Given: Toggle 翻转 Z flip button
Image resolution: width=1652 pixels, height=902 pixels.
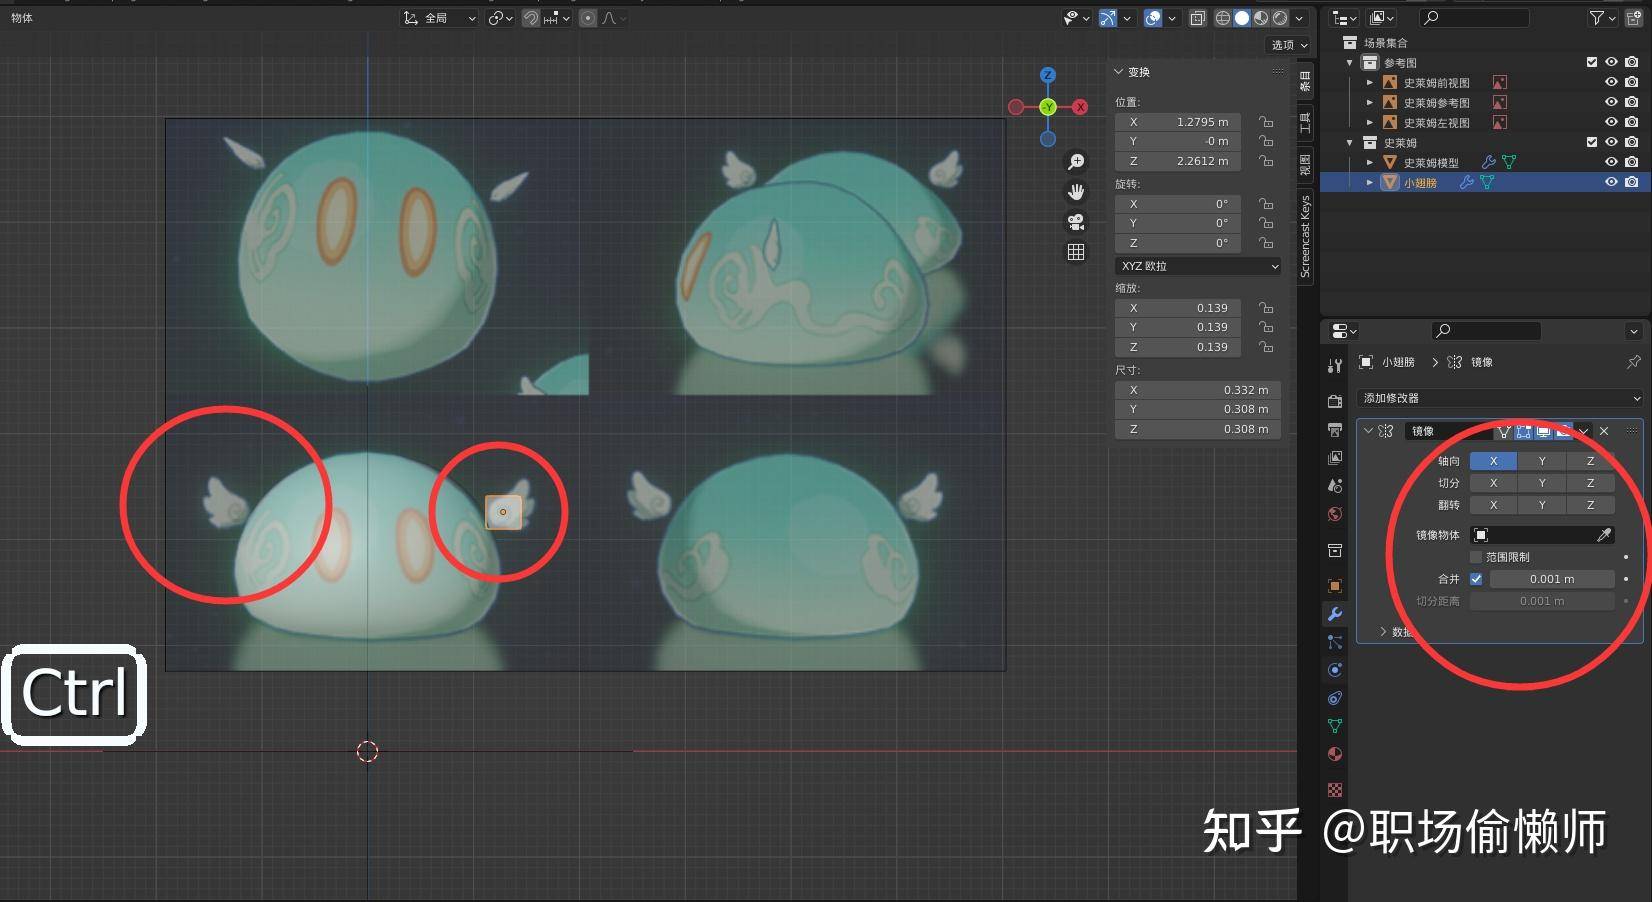Looking at the screenshot, I should pyautogui.click(x=1590, y=505).
